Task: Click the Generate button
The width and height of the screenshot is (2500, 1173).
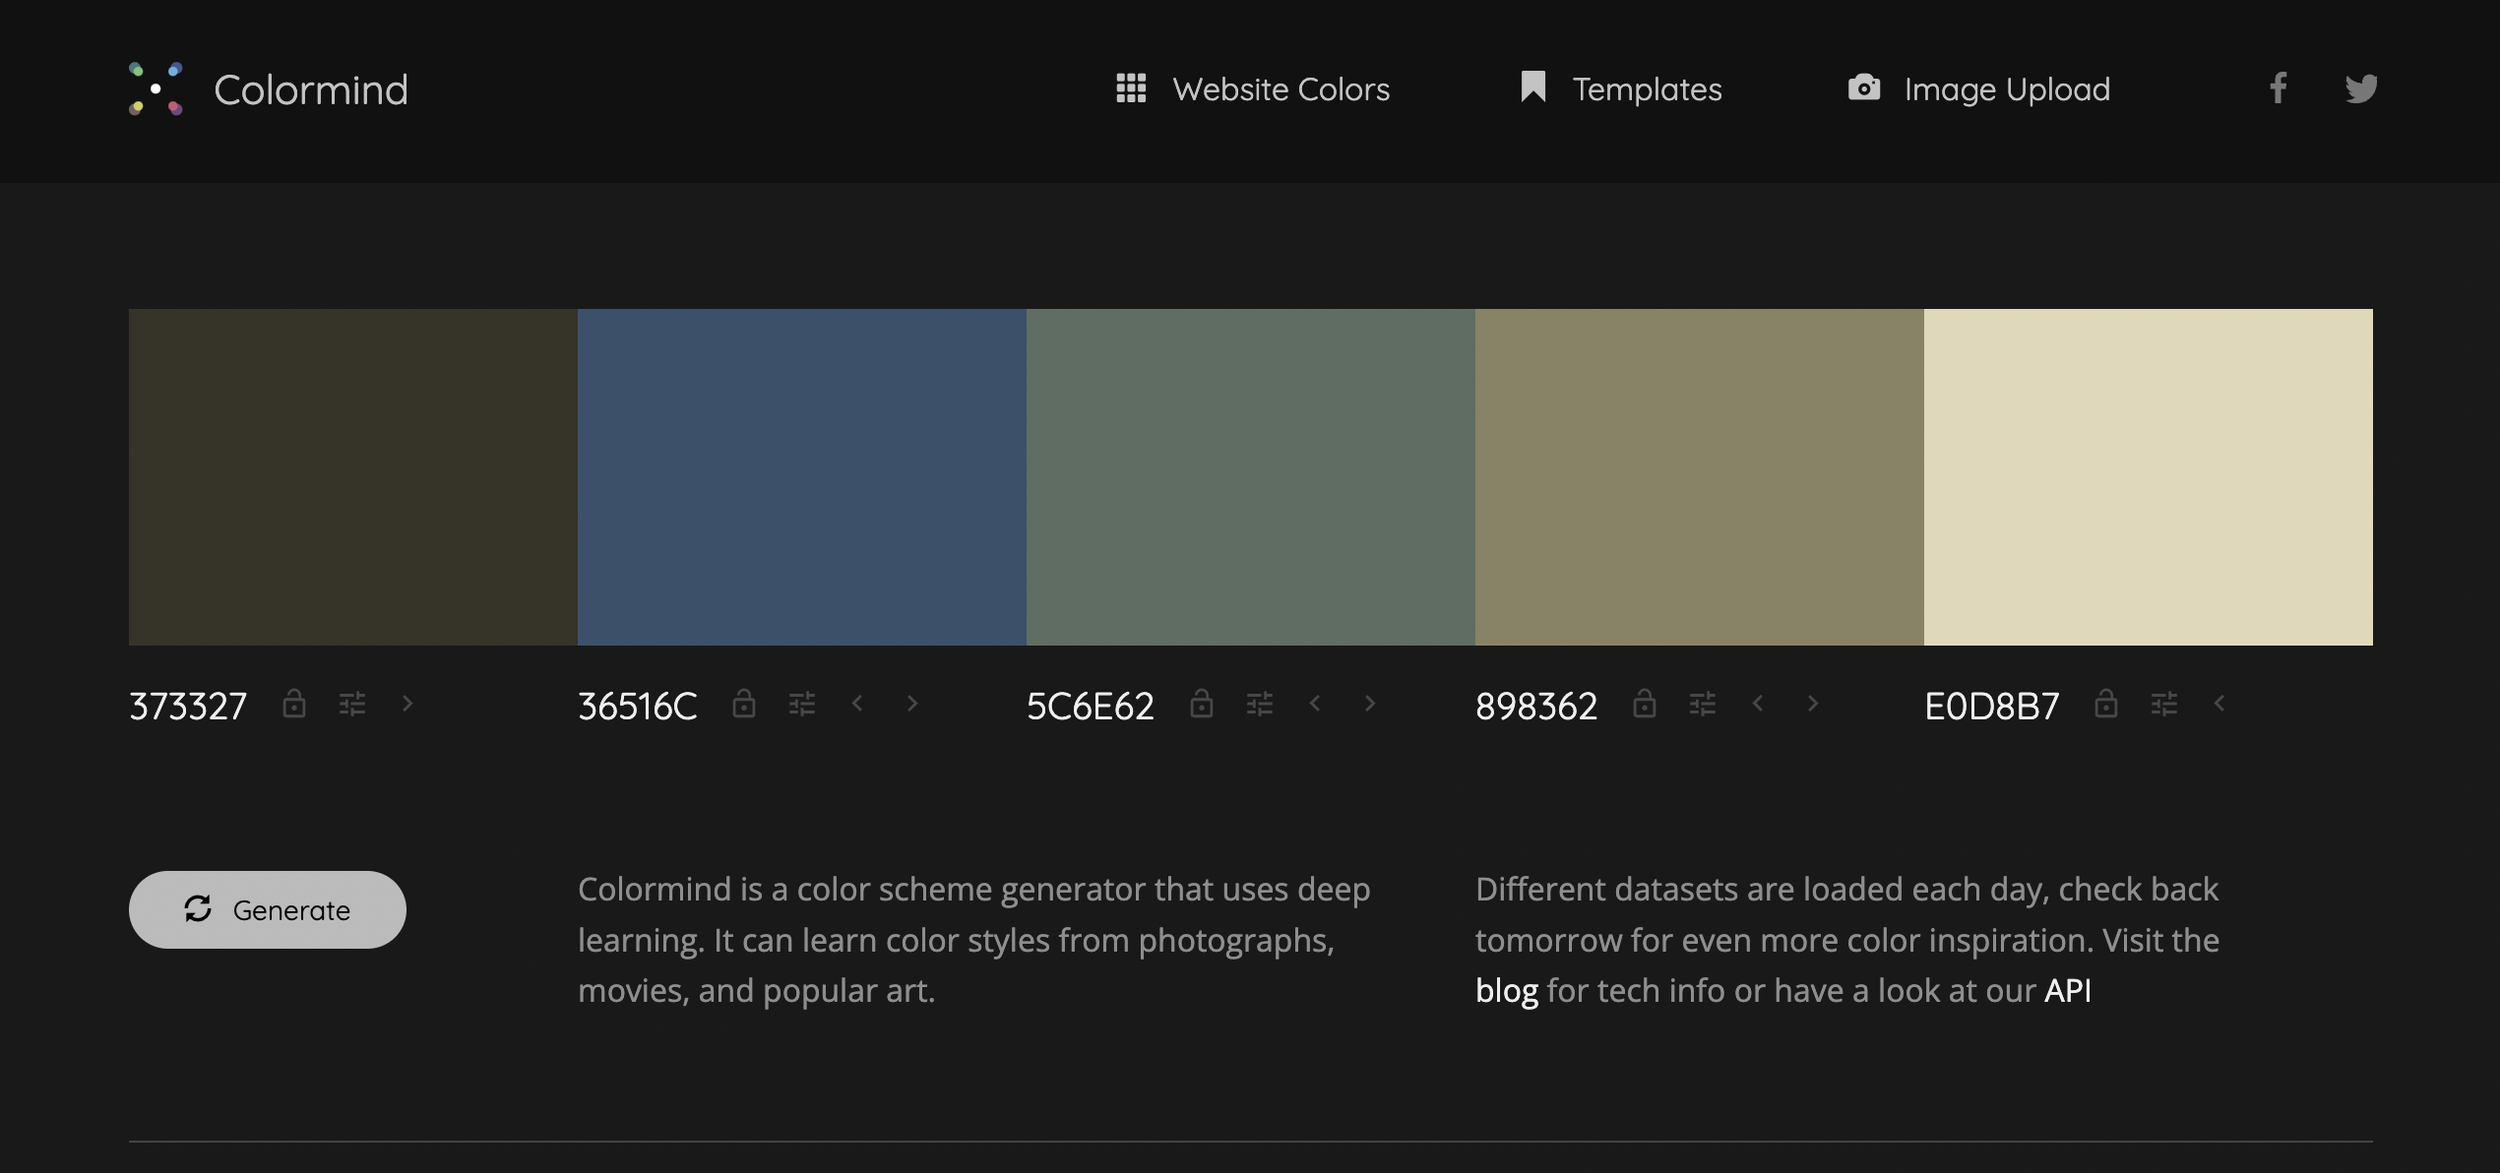Action: pyautogui.click(x=267, y=909)
